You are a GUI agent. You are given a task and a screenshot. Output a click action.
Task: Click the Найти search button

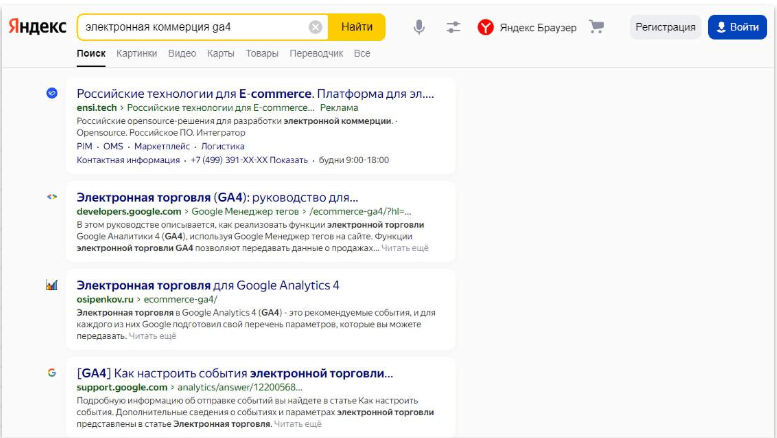tap(356, 27)
